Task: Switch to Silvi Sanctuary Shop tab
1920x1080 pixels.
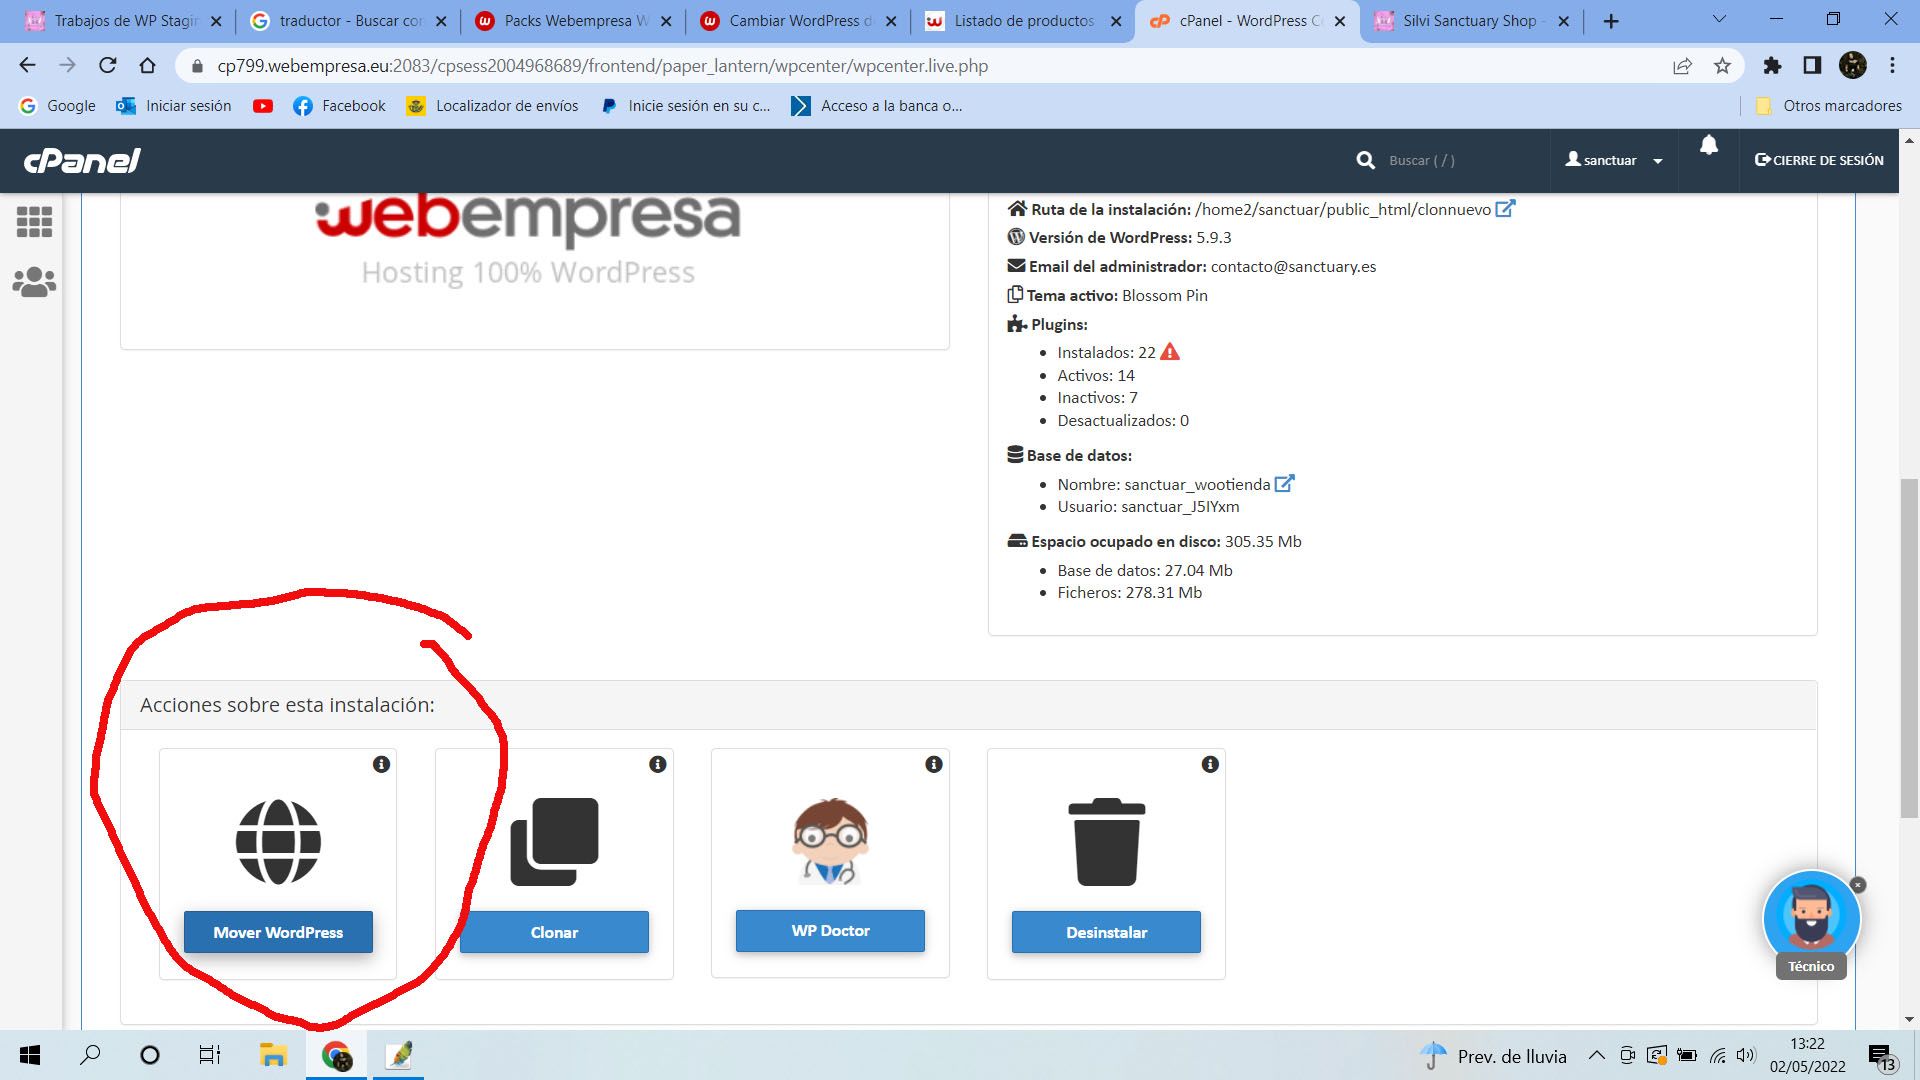Action: point(1470,20)
